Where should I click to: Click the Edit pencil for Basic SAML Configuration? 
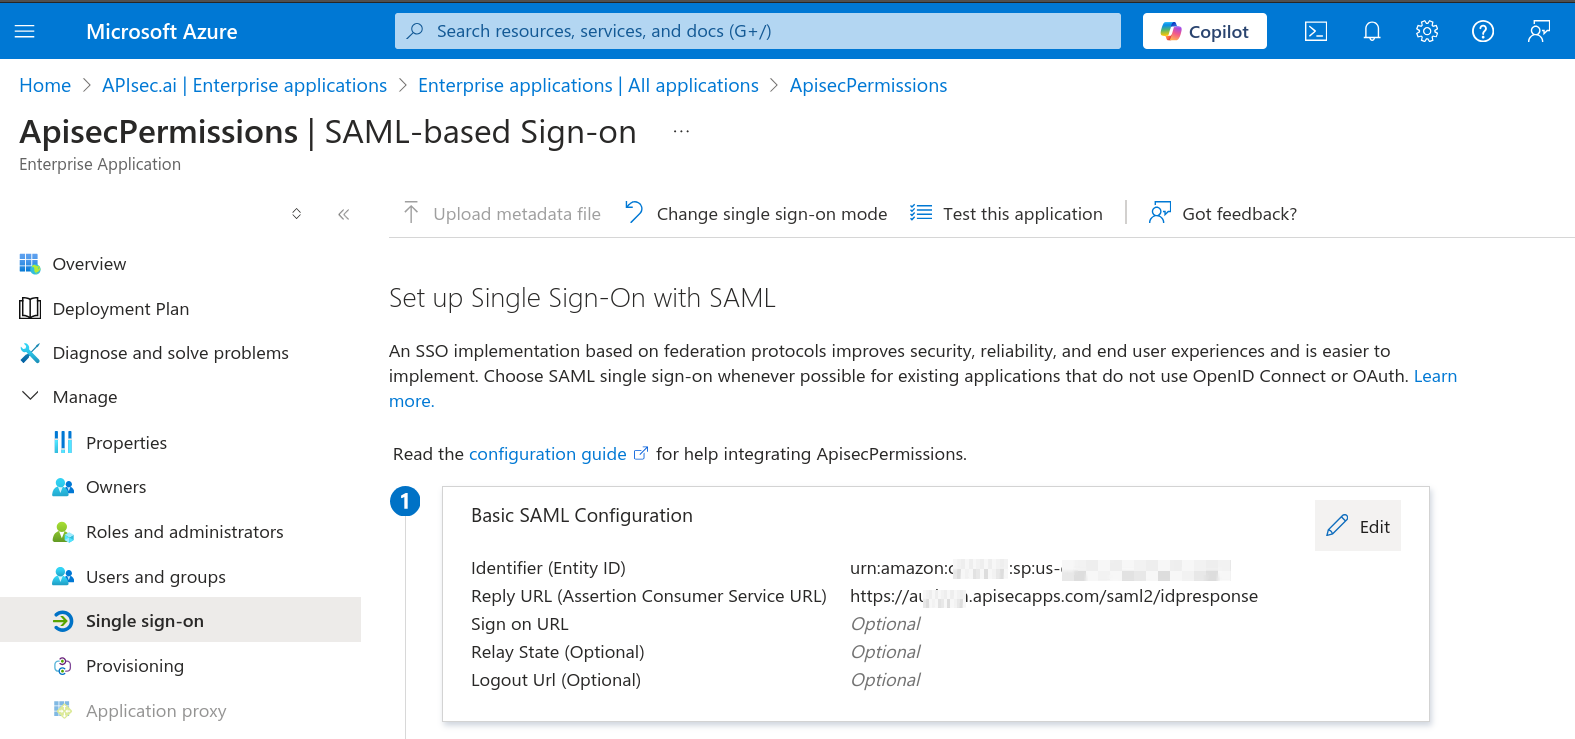pyautogui.click(x=1357, y=526)
